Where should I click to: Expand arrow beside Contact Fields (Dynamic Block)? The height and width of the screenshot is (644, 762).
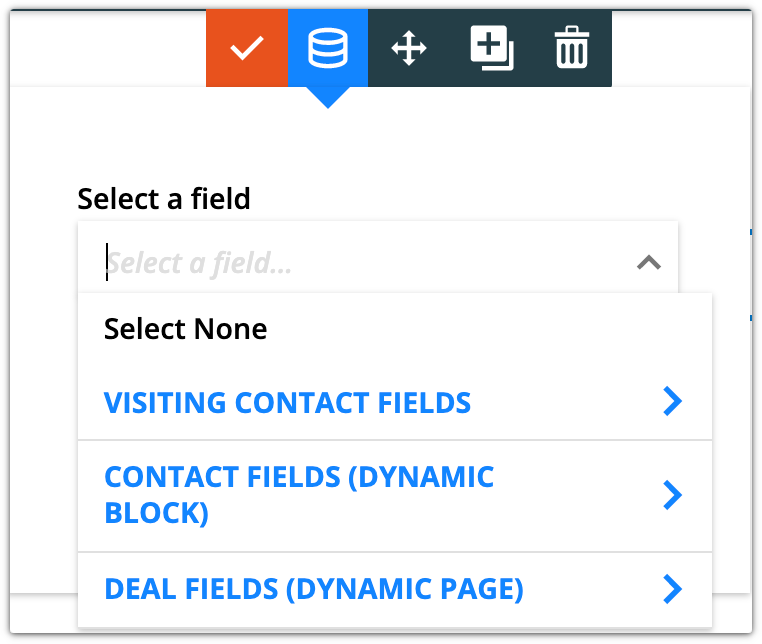[x=673, y=495]
